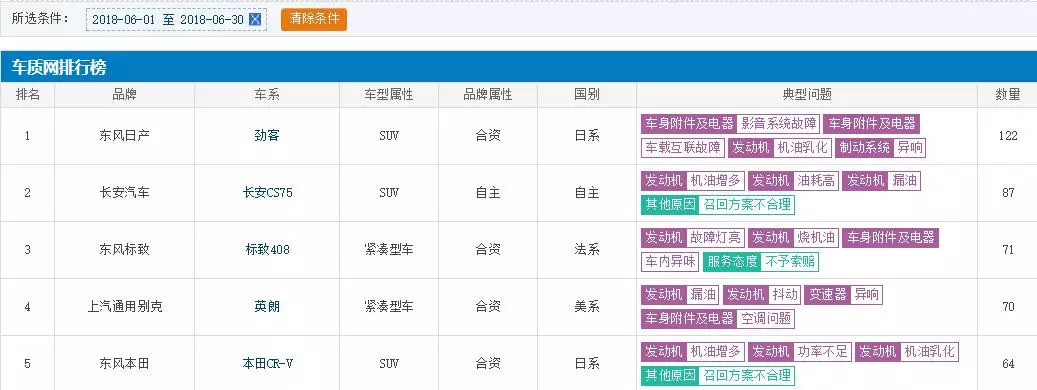The image size is (1037, 390).
Task: Select the 车内异味 problem tag
Action: pyautogui.click(x=671, y=262)
